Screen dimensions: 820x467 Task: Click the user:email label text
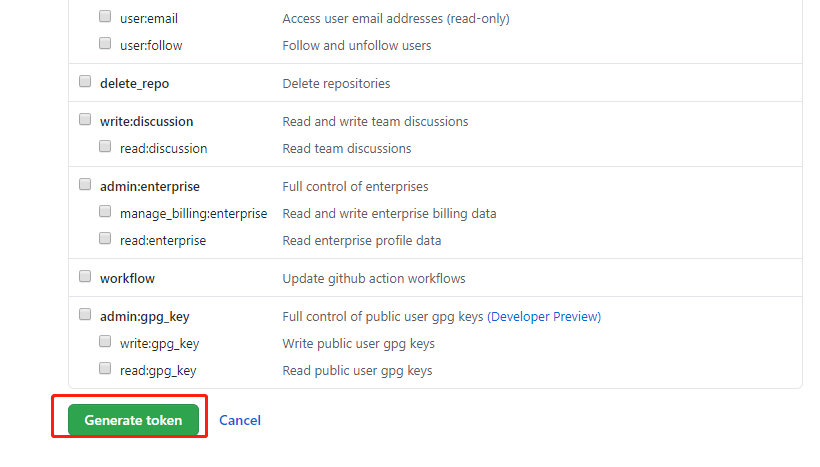(x=149, y=19)
